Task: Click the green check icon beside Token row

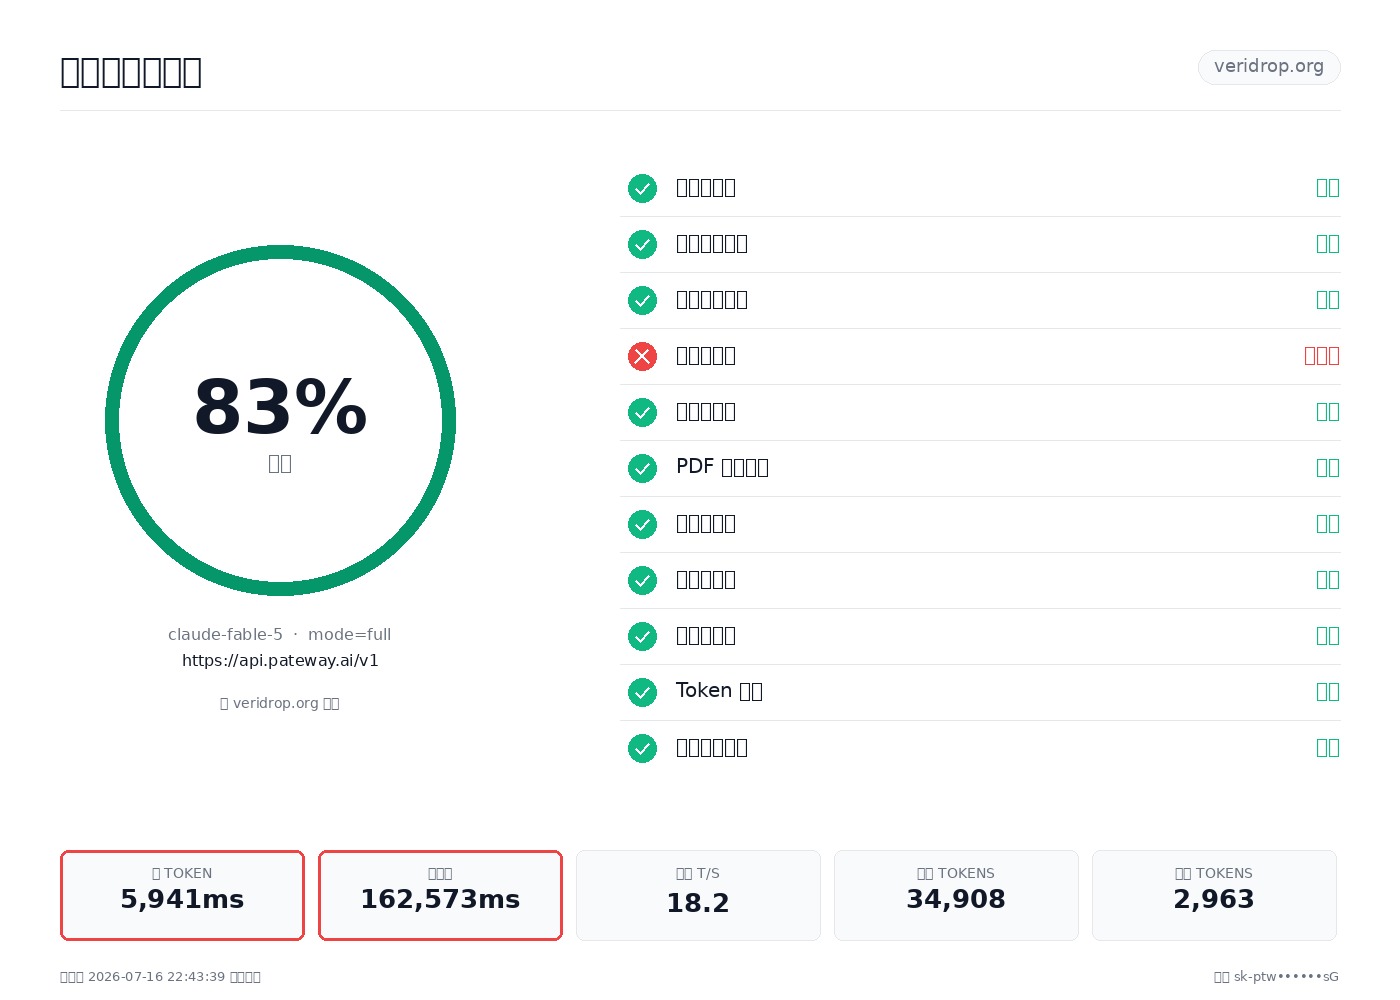Action: [x=642, y=692]
